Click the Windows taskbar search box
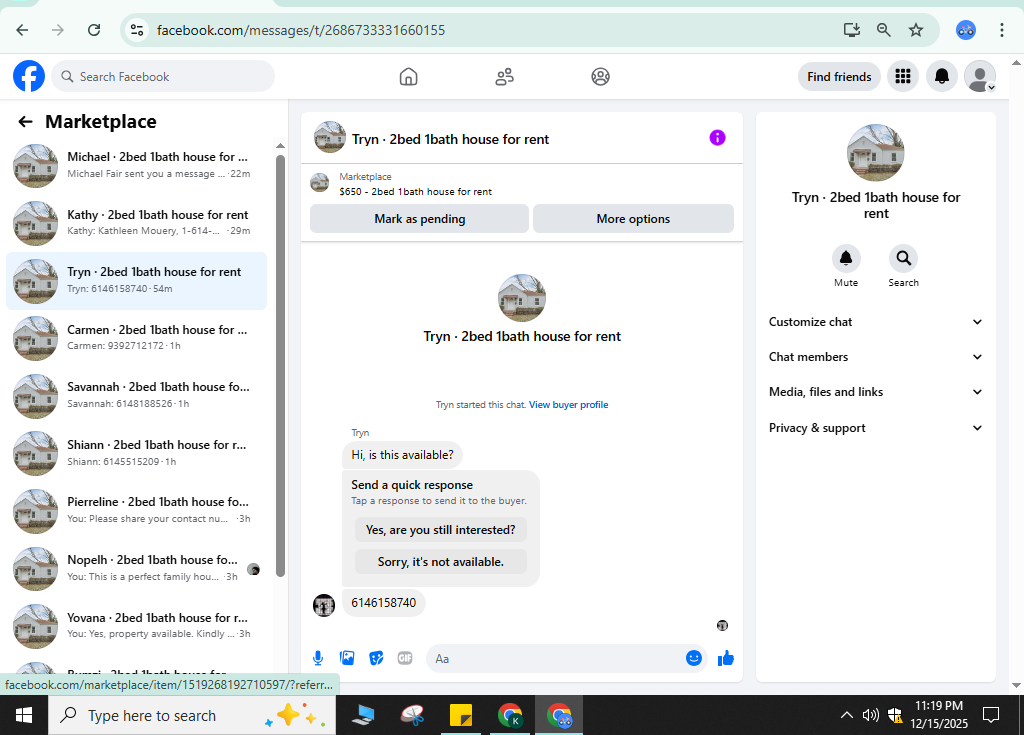The height and width of the screenshot is (735, 1024). tap(192, 715)
